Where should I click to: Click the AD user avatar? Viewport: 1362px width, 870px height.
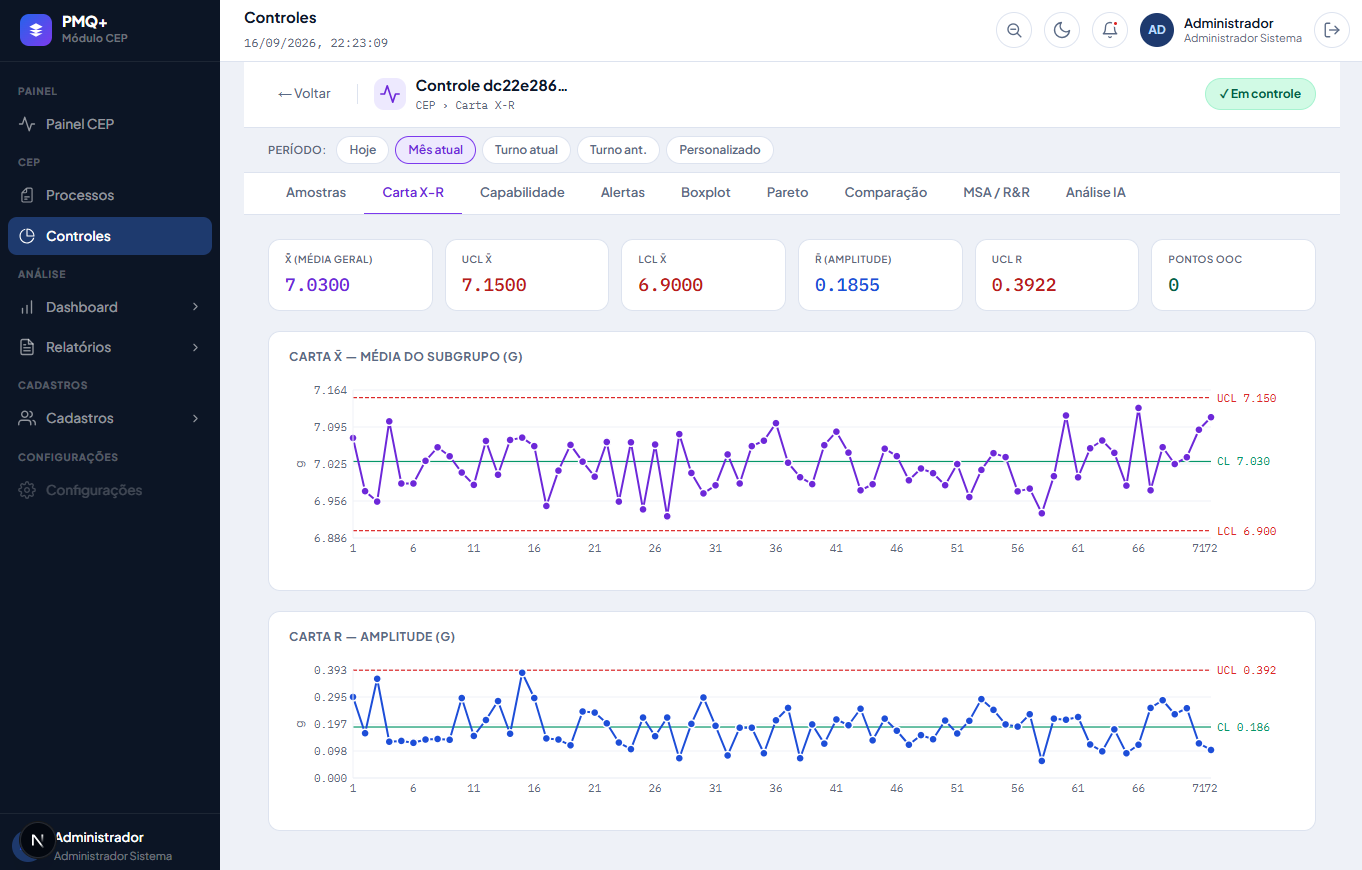(x=1157, y=30)
